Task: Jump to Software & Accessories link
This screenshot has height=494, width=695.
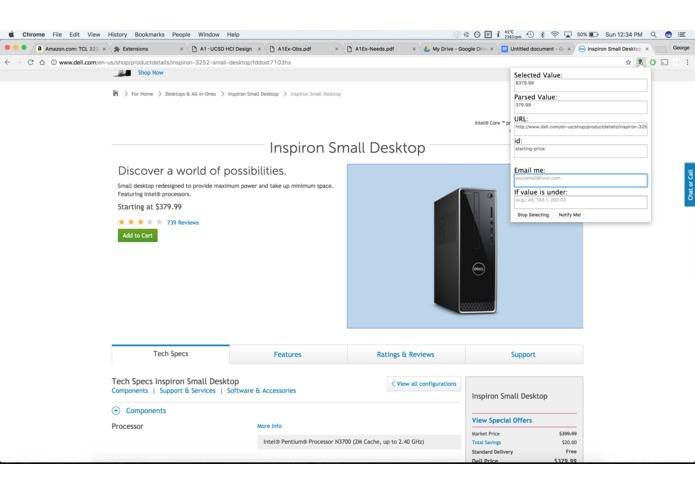Action: click(x=261, y=391)
